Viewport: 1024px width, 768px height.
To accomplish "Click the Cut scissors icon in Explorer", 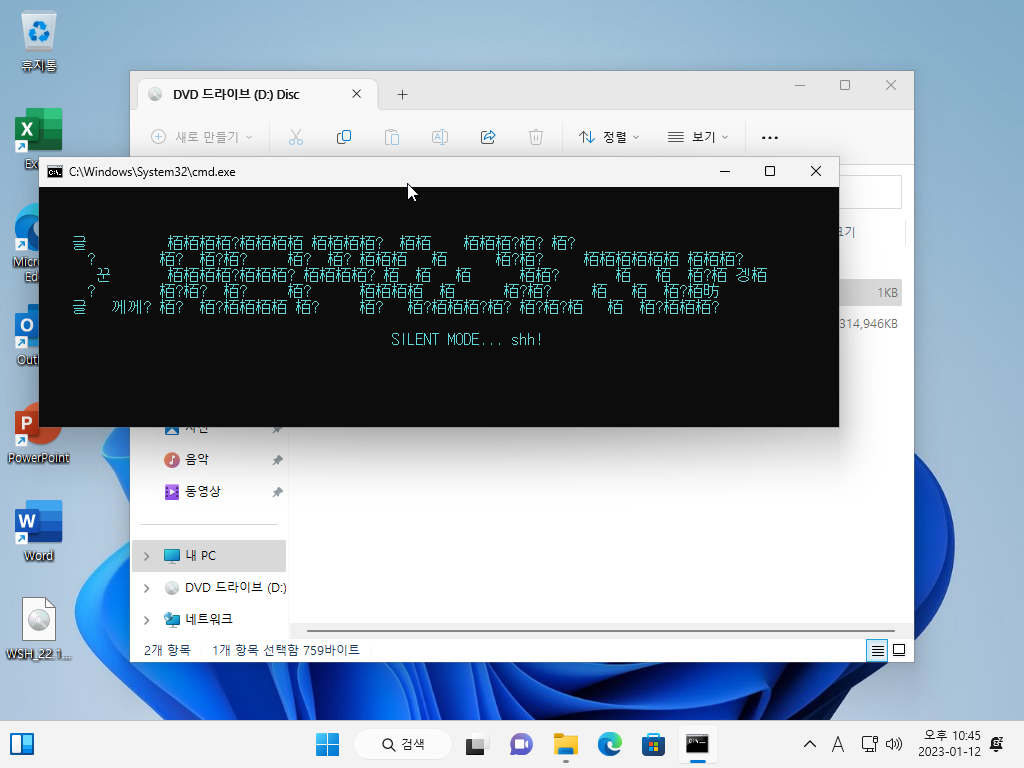I will 296,137.
